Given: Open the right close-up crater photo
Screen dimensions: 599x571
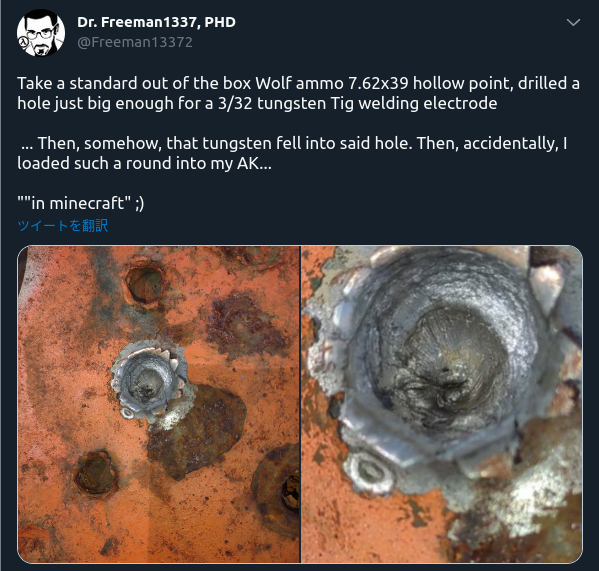Looking at the screenshot, I should tap(442, 404).
